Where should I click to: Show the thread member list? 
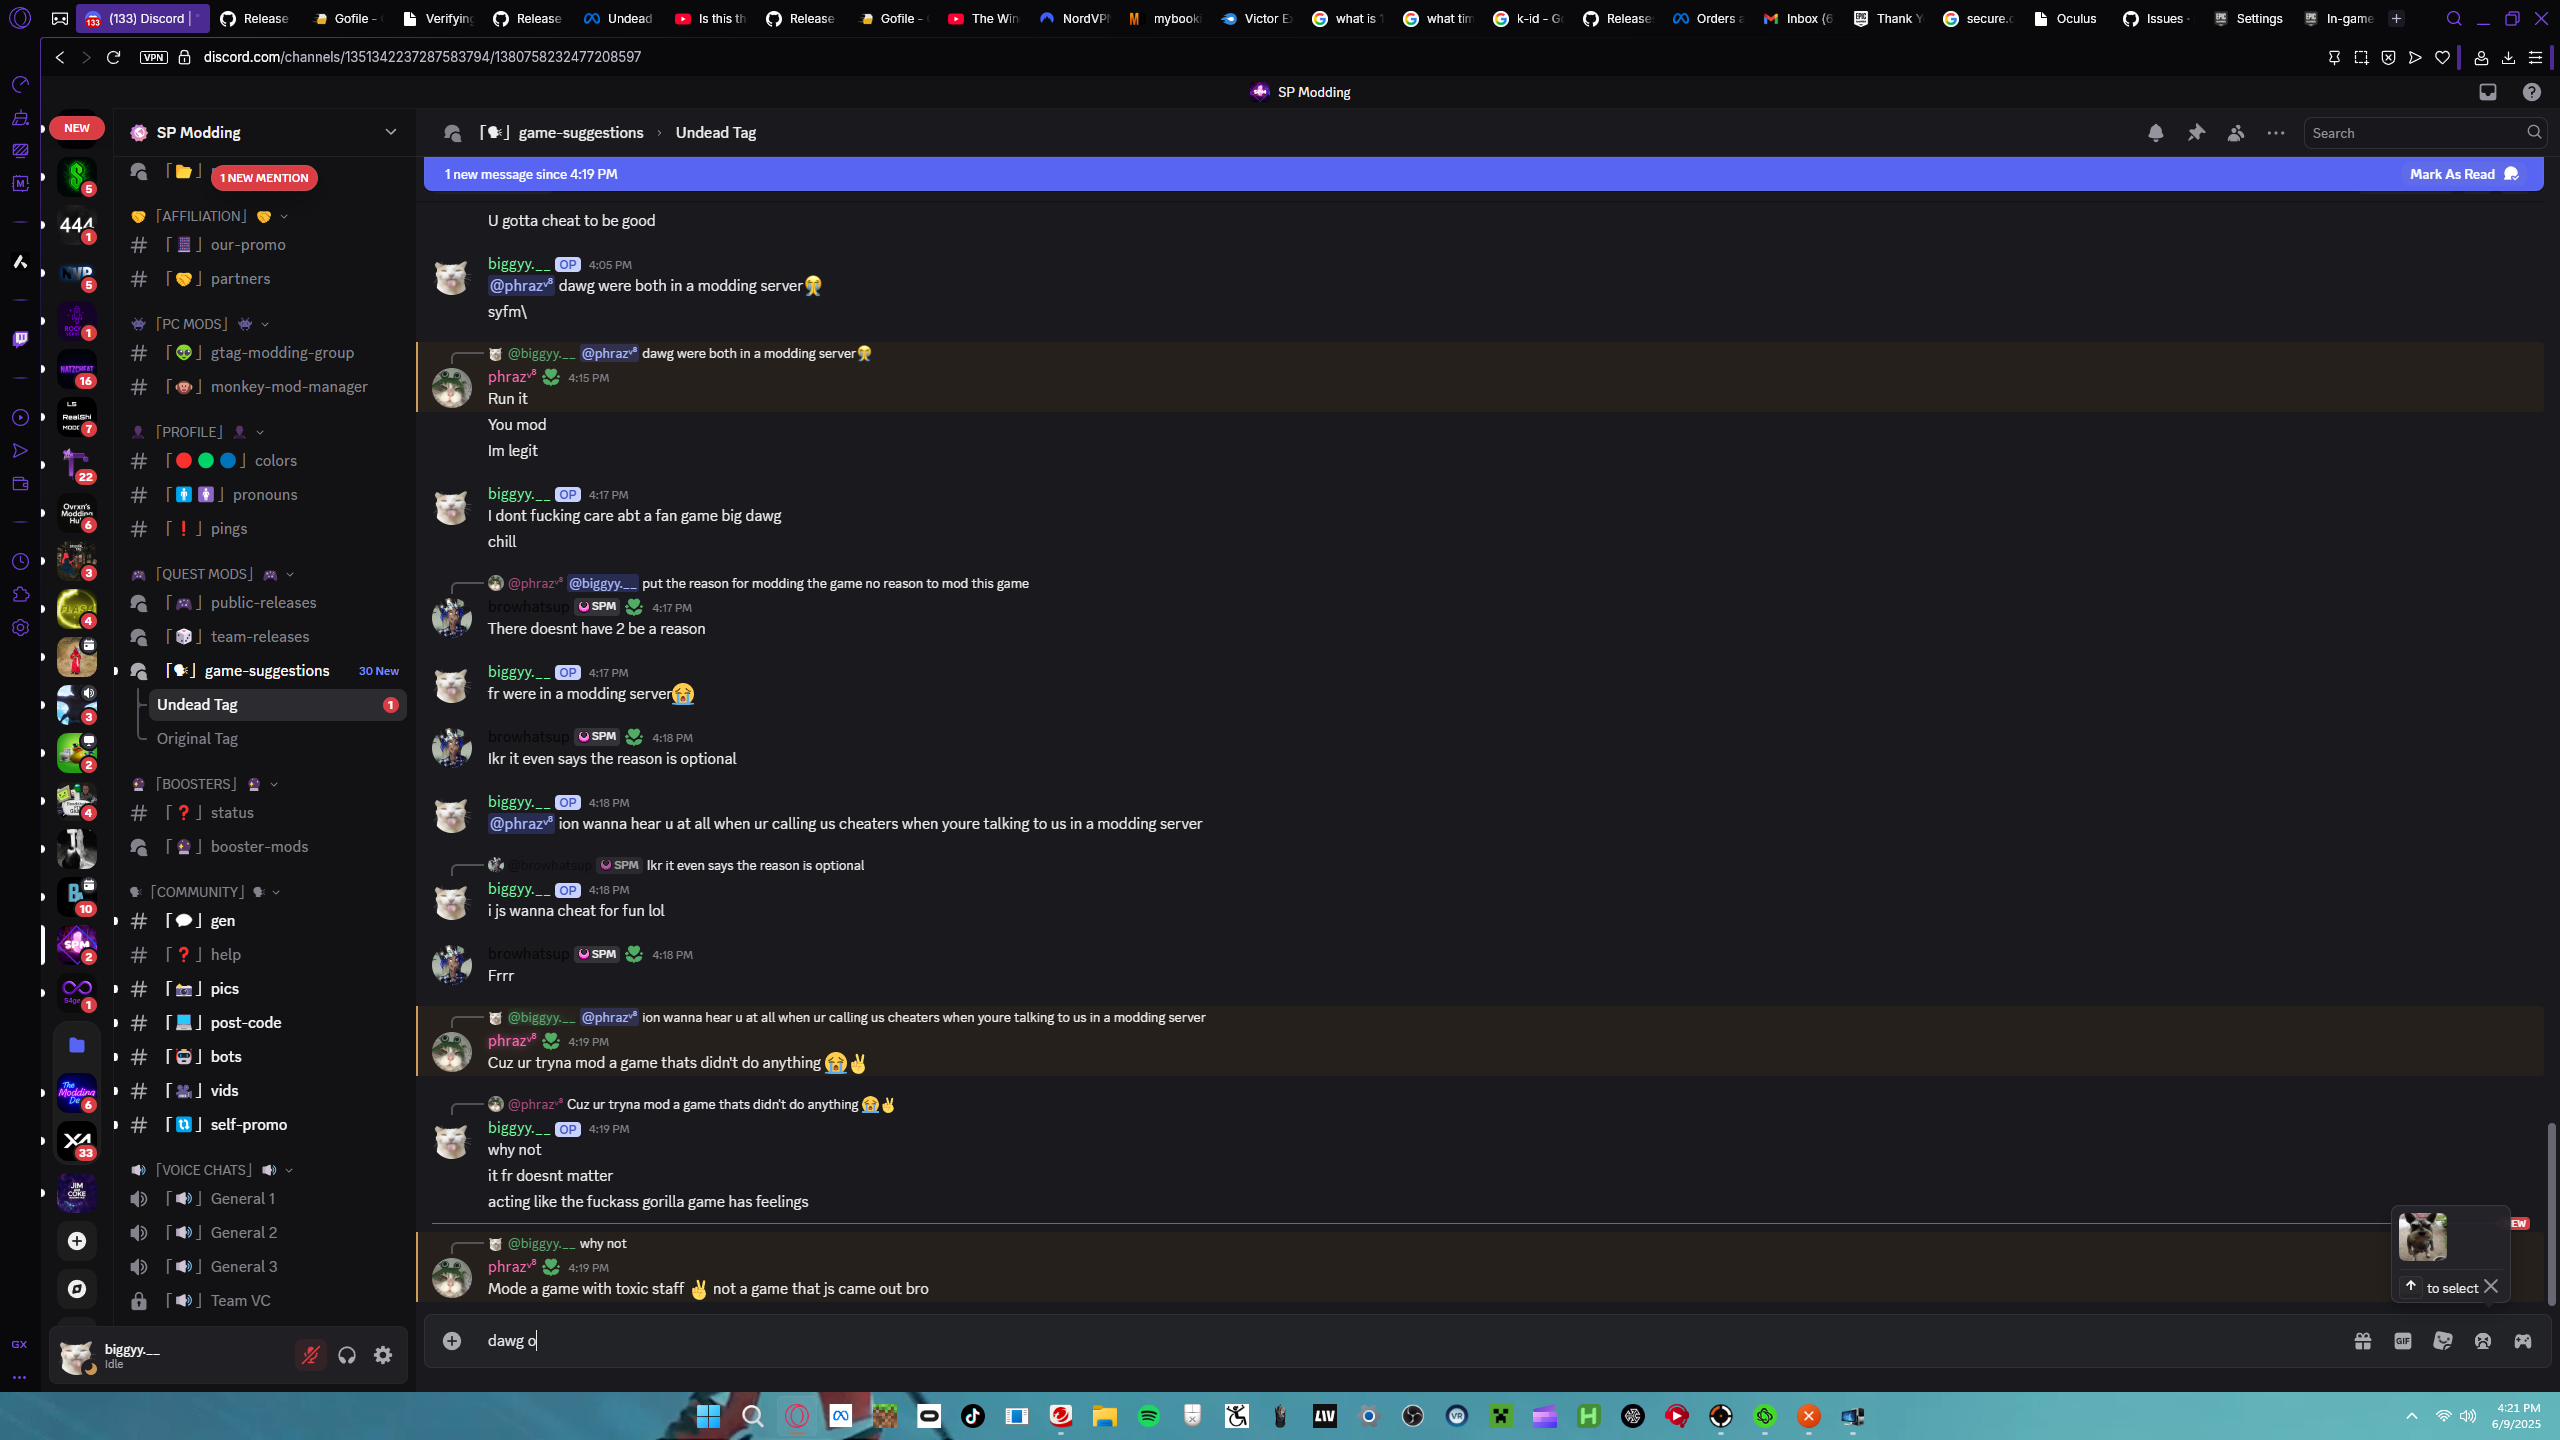(2236, 133)
